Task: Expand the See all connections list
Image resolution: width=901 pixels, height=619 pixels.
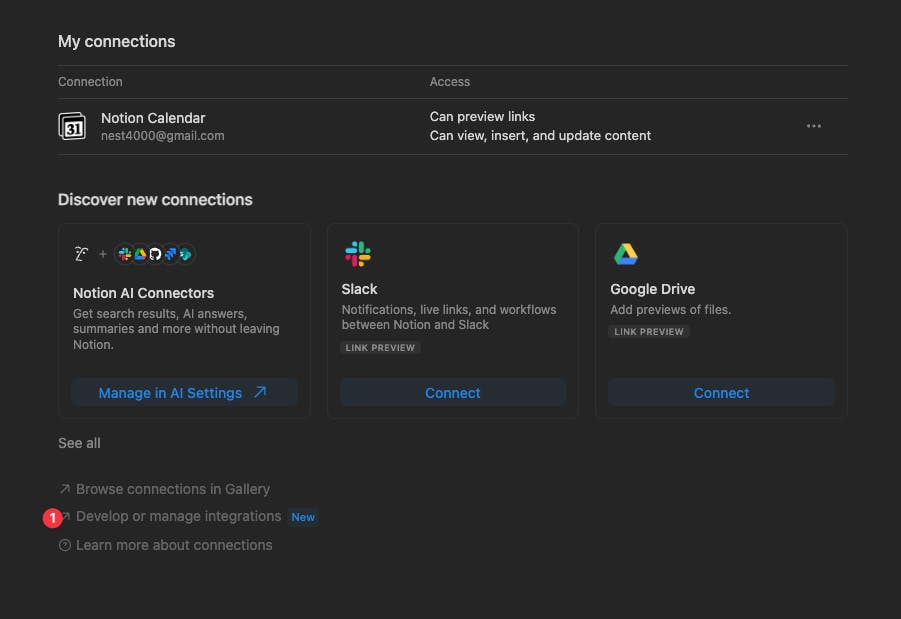Action: click(x=79, y=443)
